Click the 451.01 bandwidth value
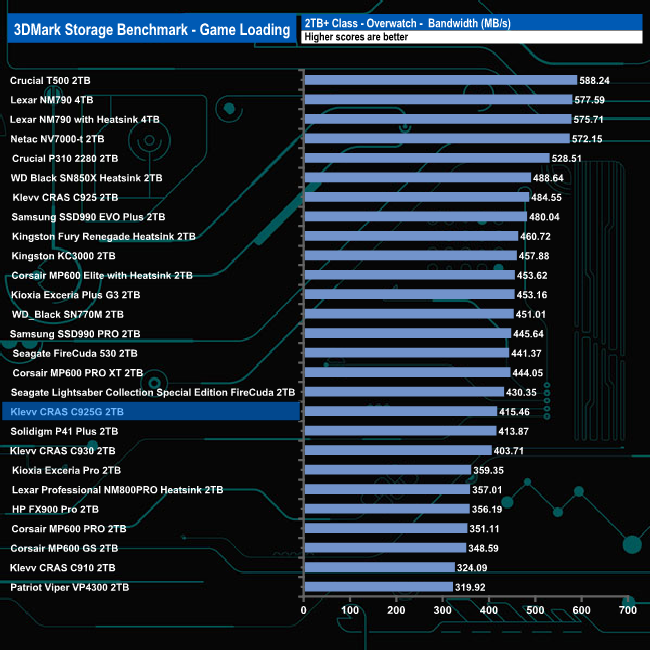 point(531,314)
